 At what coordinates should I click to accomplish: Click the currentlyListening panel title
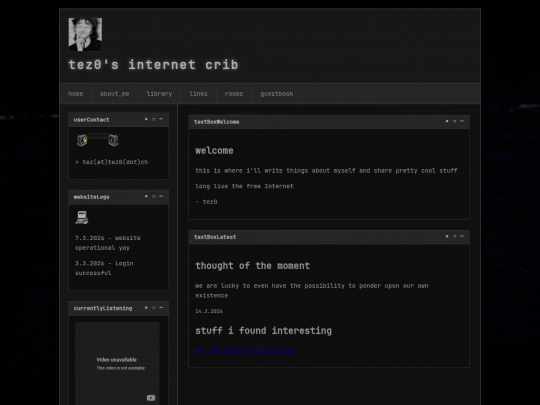(103, 308)
